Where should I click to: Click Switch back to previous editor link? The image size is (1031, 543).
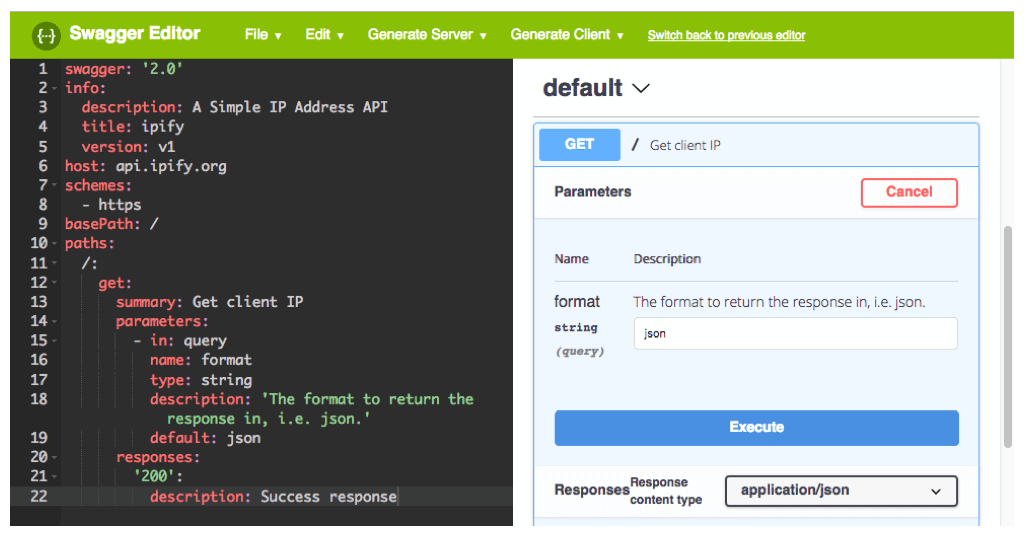pos(726,35)
